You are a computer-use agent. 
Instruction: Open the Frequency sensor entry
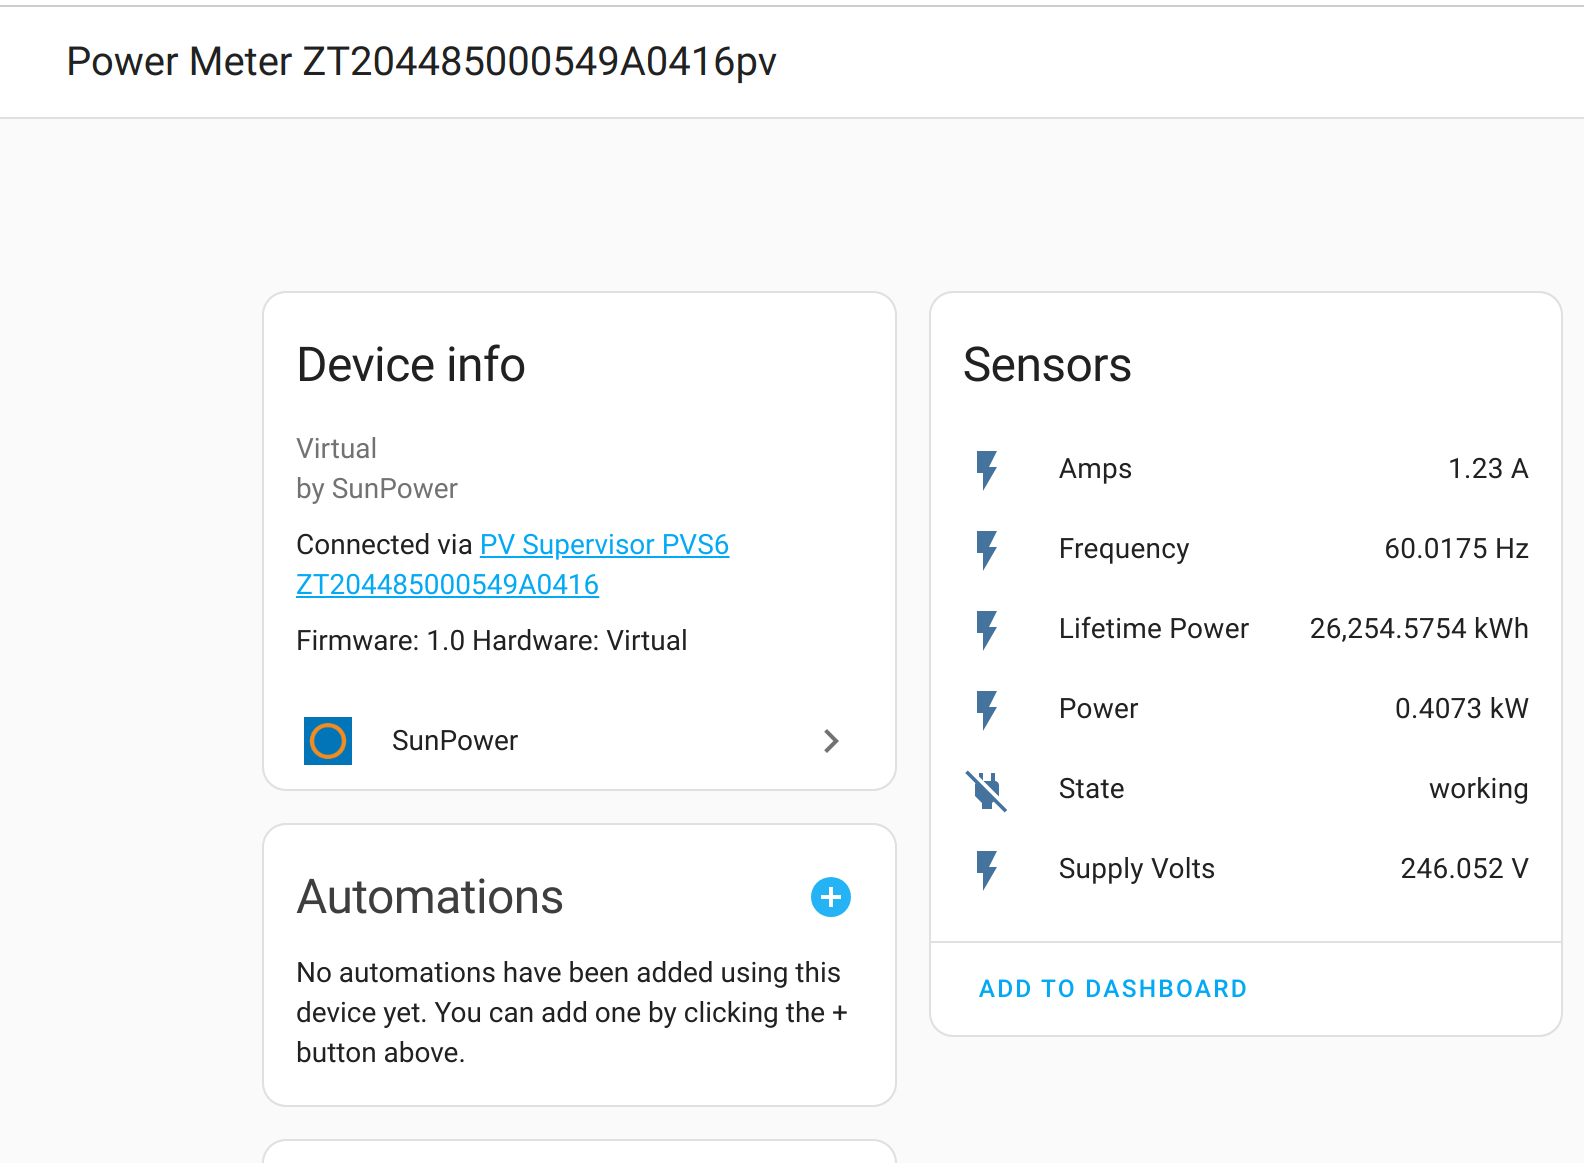pos(1246,549)
